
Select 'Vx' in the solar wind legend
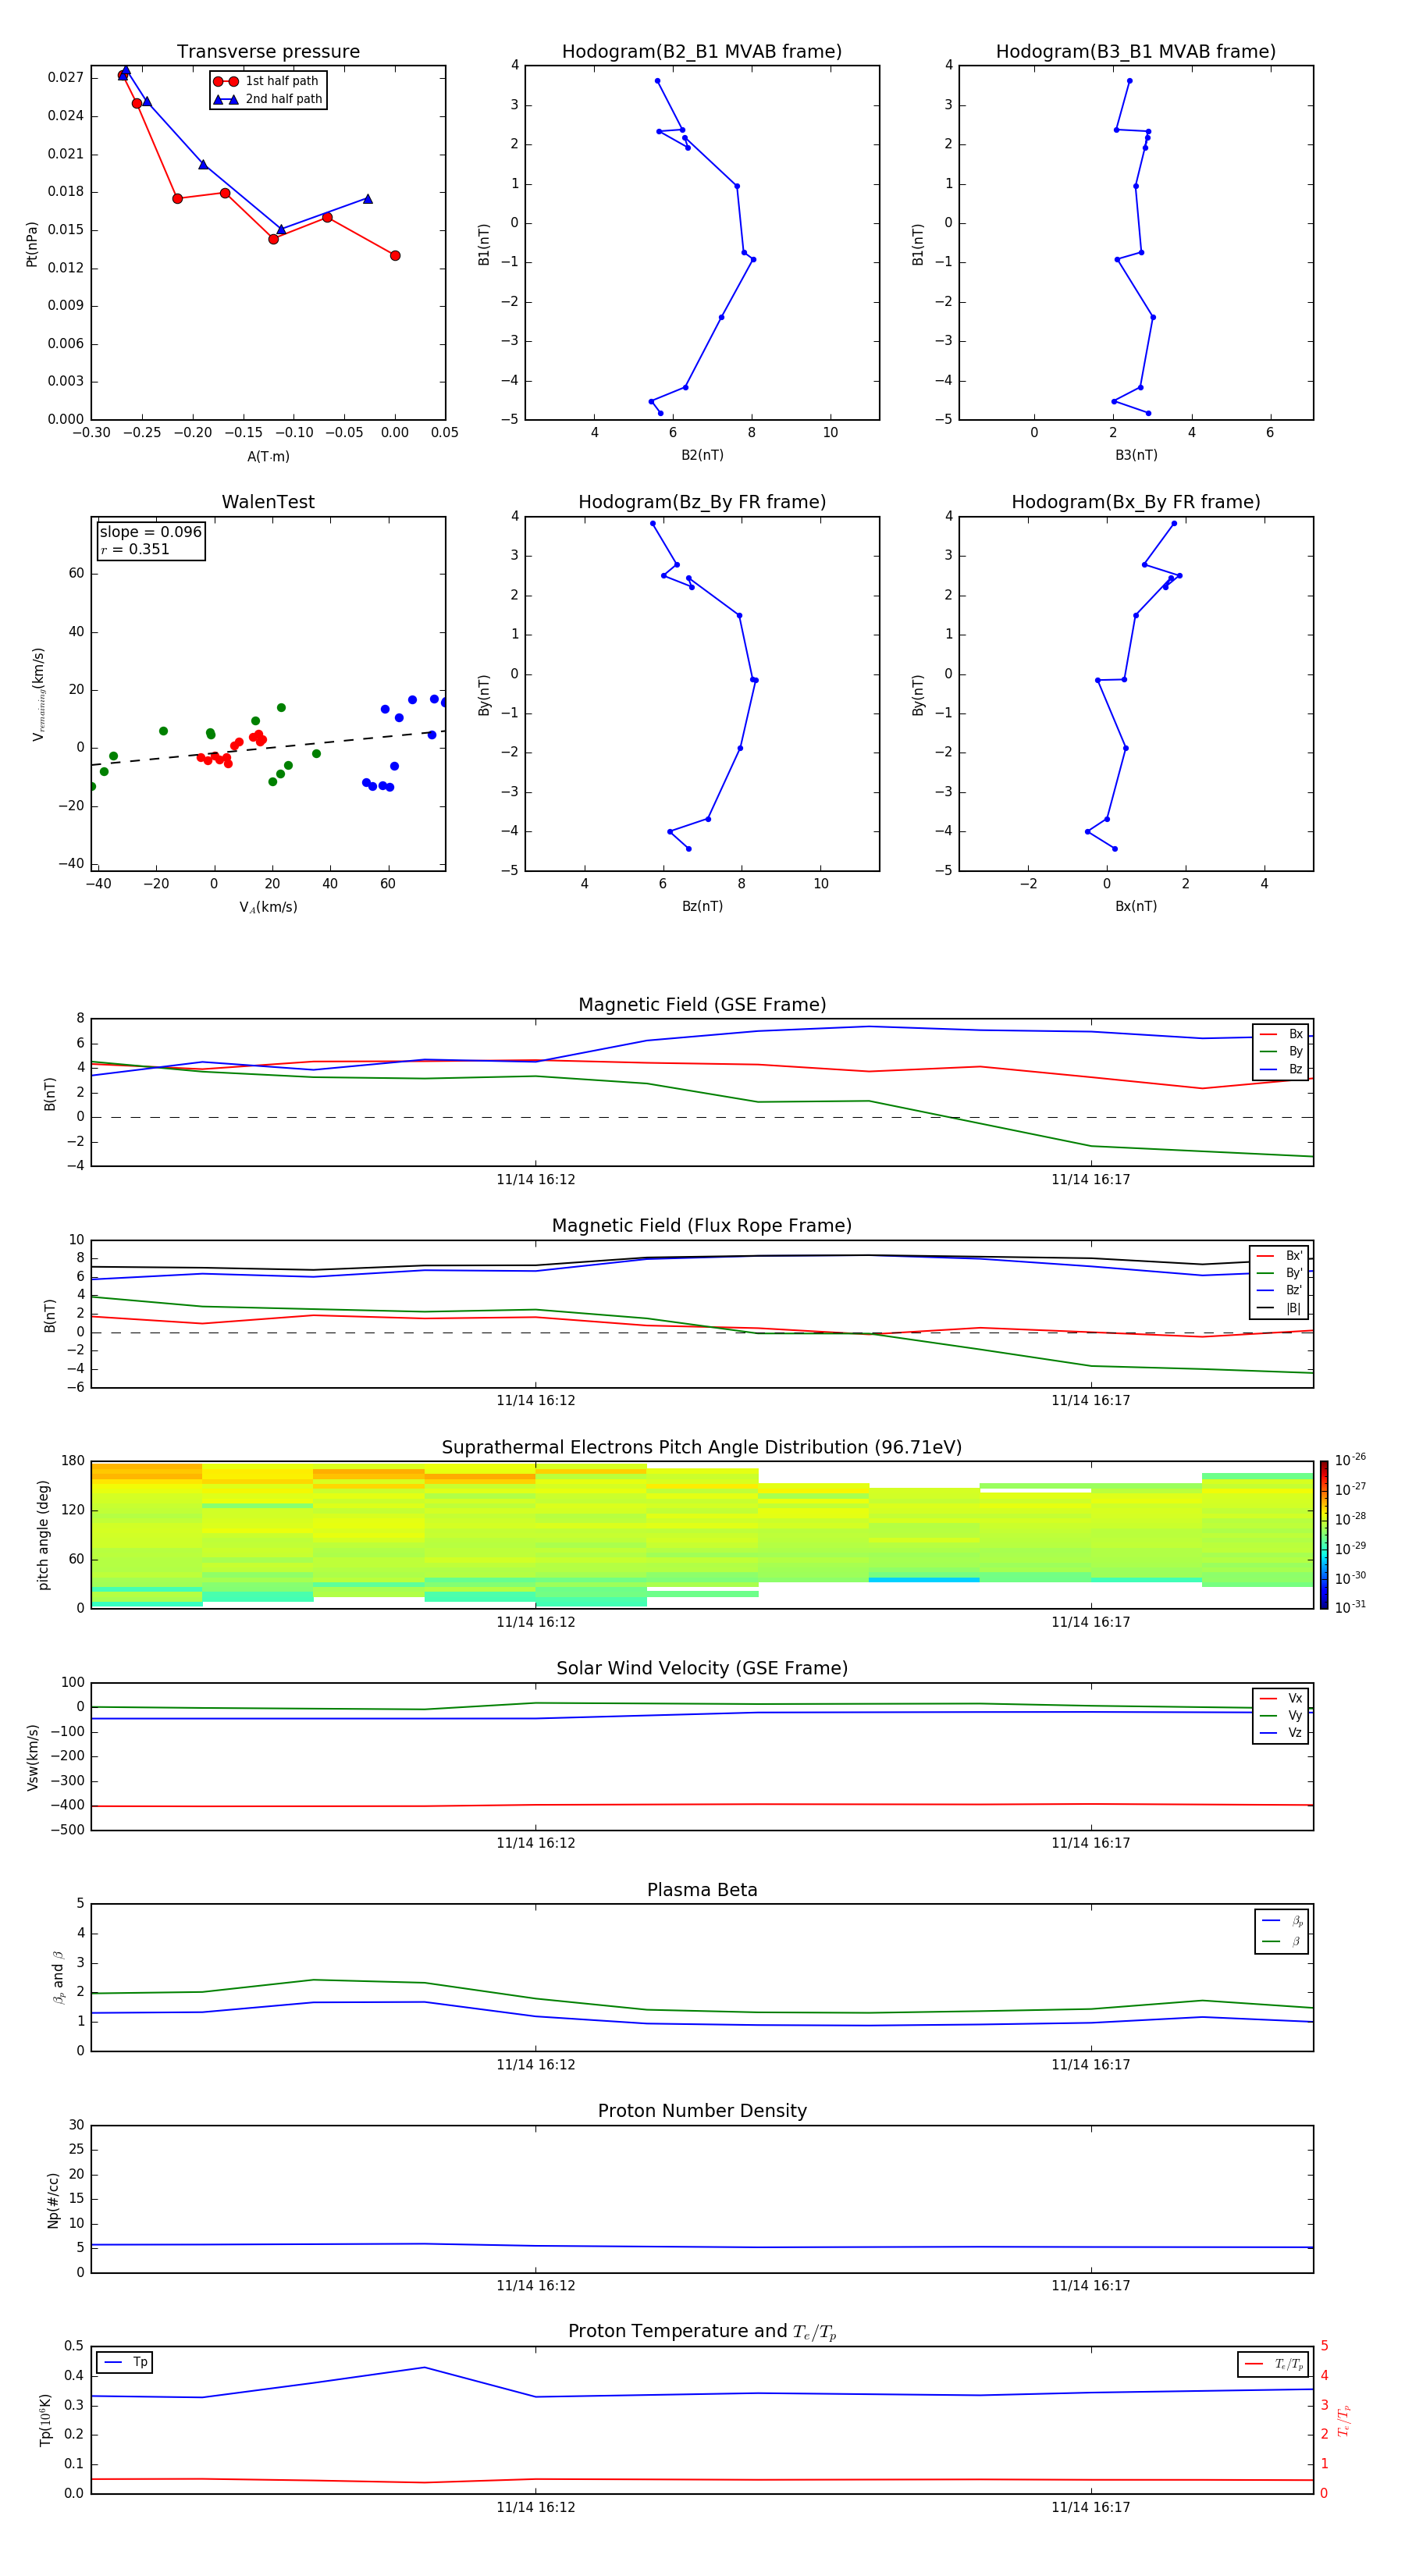pyautogui.click(x=1281, y=1698)
